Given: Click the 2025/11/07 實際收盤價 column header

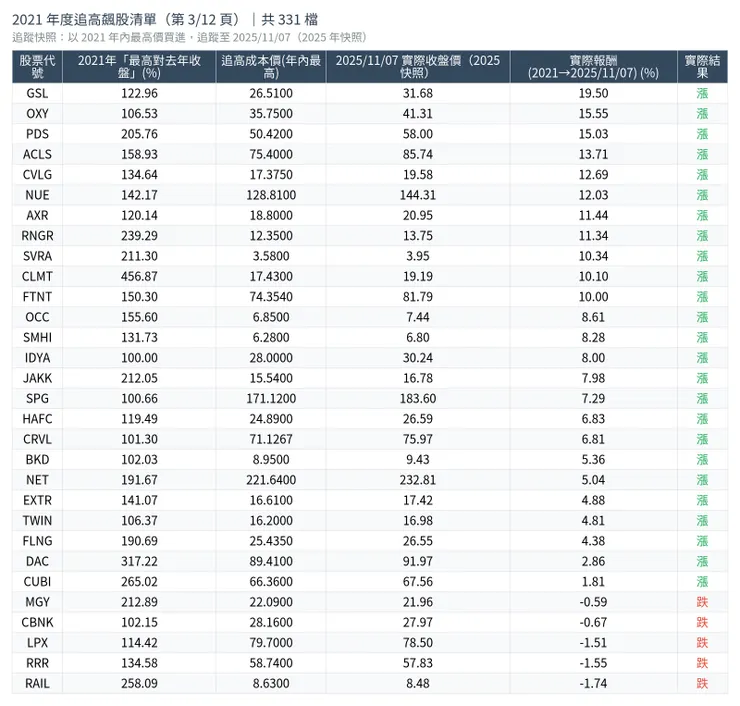Looking at the screenshot, I should 417,67.
